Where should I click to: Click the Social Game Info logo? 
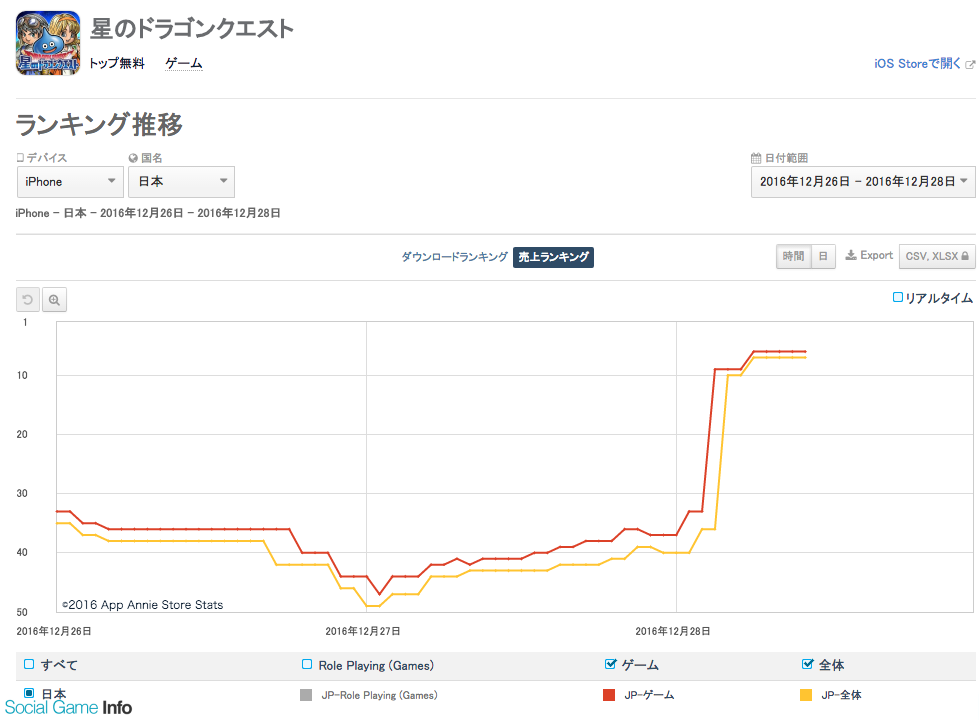[x=69, y=708]
